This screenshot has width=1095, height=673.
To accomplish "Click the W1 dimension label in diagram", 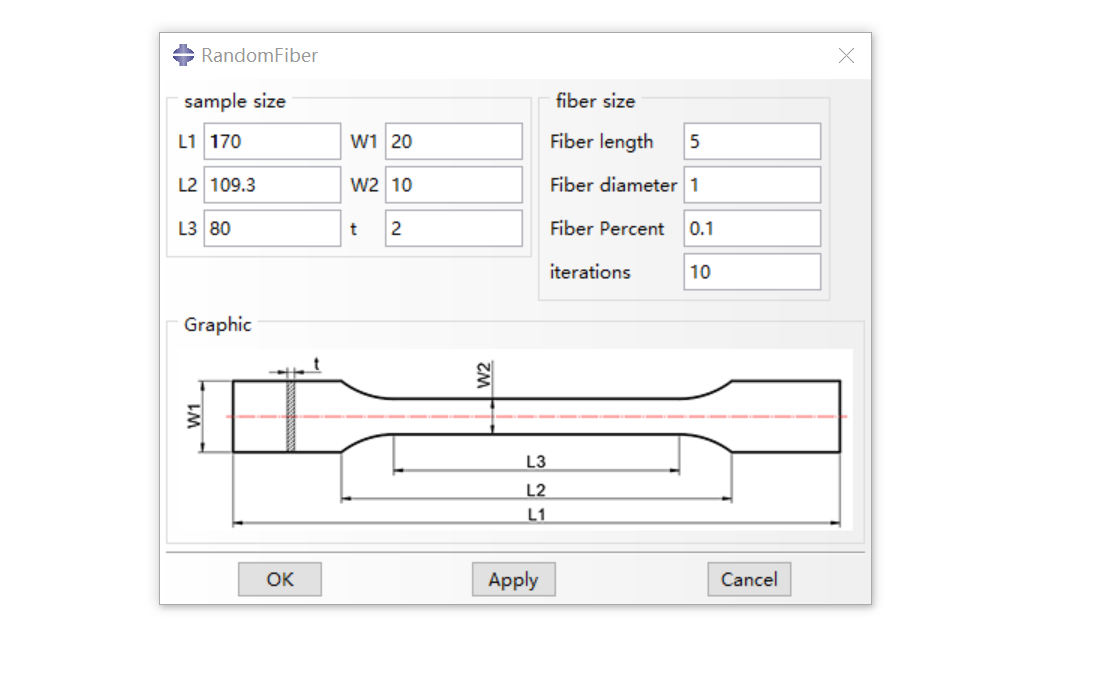I will (194, 416).
